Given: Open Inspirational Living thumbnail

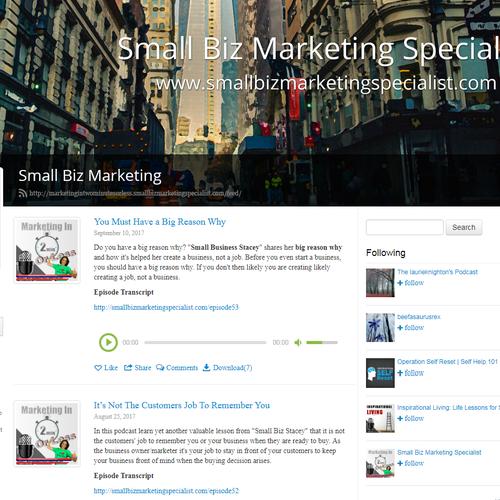Looking at the screenshot, I should click(380, 418).
